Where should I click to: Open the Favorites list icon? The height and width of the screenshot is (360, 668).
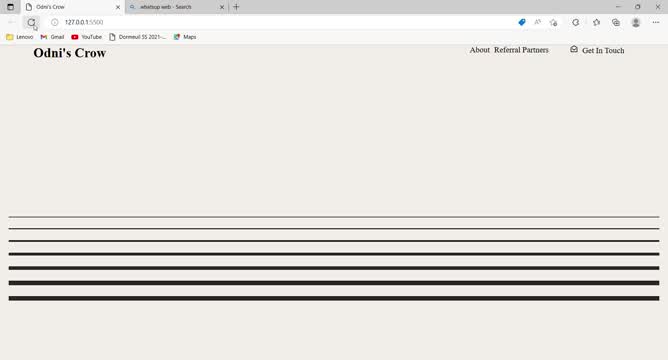click(596, 22)
